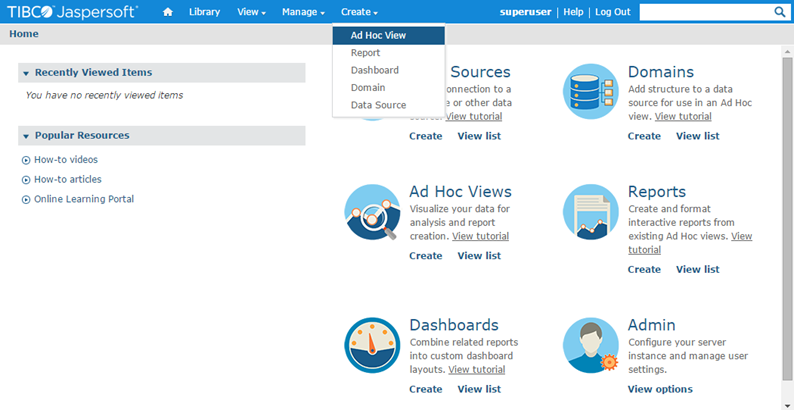Viewport: 794px width, 410px height.
Task: Open View tutorial link for Ad Hoc Views
Action: pos(481,236)
